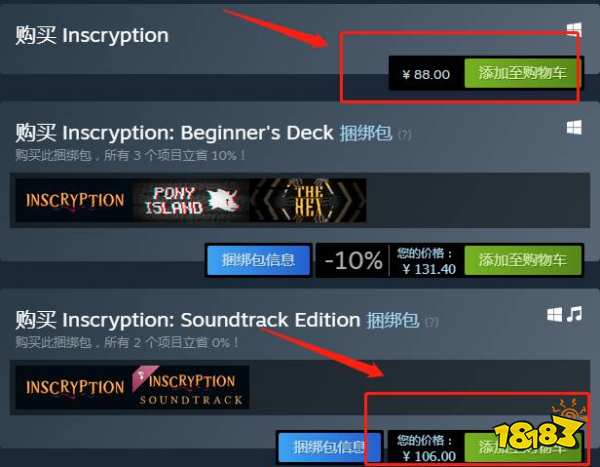Select The Hex game thumbnail
The image size is (600, 467).
308,200
